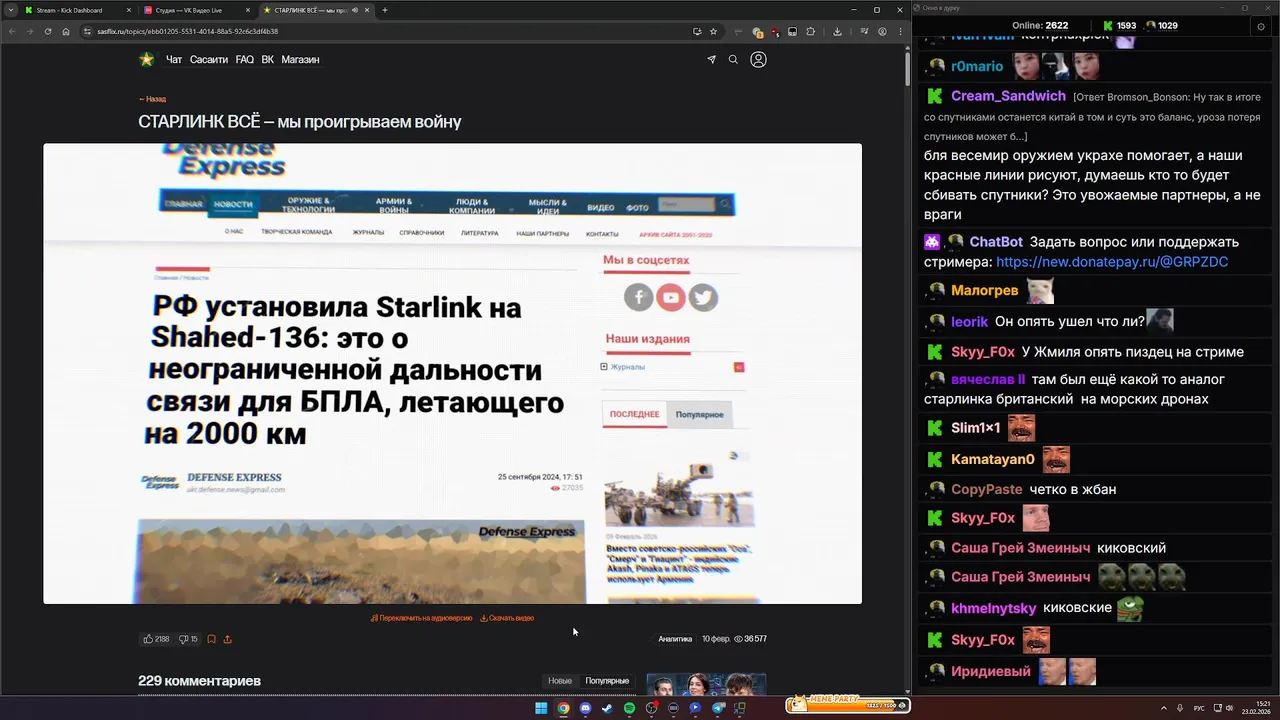Screen dimensions: 1280x720
Task: Click the Аналитика tag
Action: pos(675,638)
